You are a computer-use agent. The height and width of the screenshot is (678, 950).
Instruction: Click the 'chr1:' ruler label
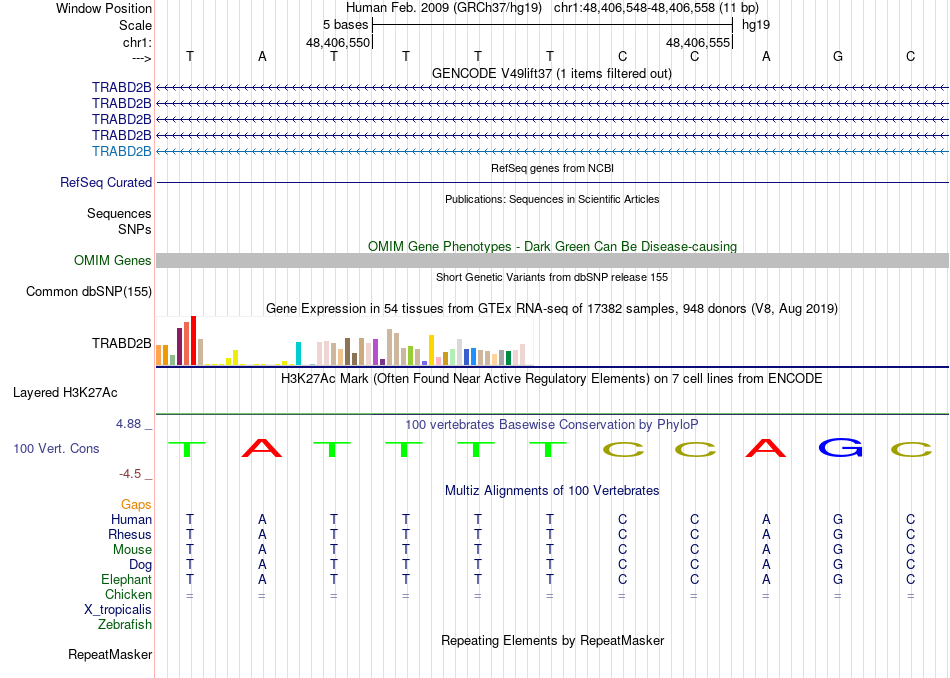137,42
